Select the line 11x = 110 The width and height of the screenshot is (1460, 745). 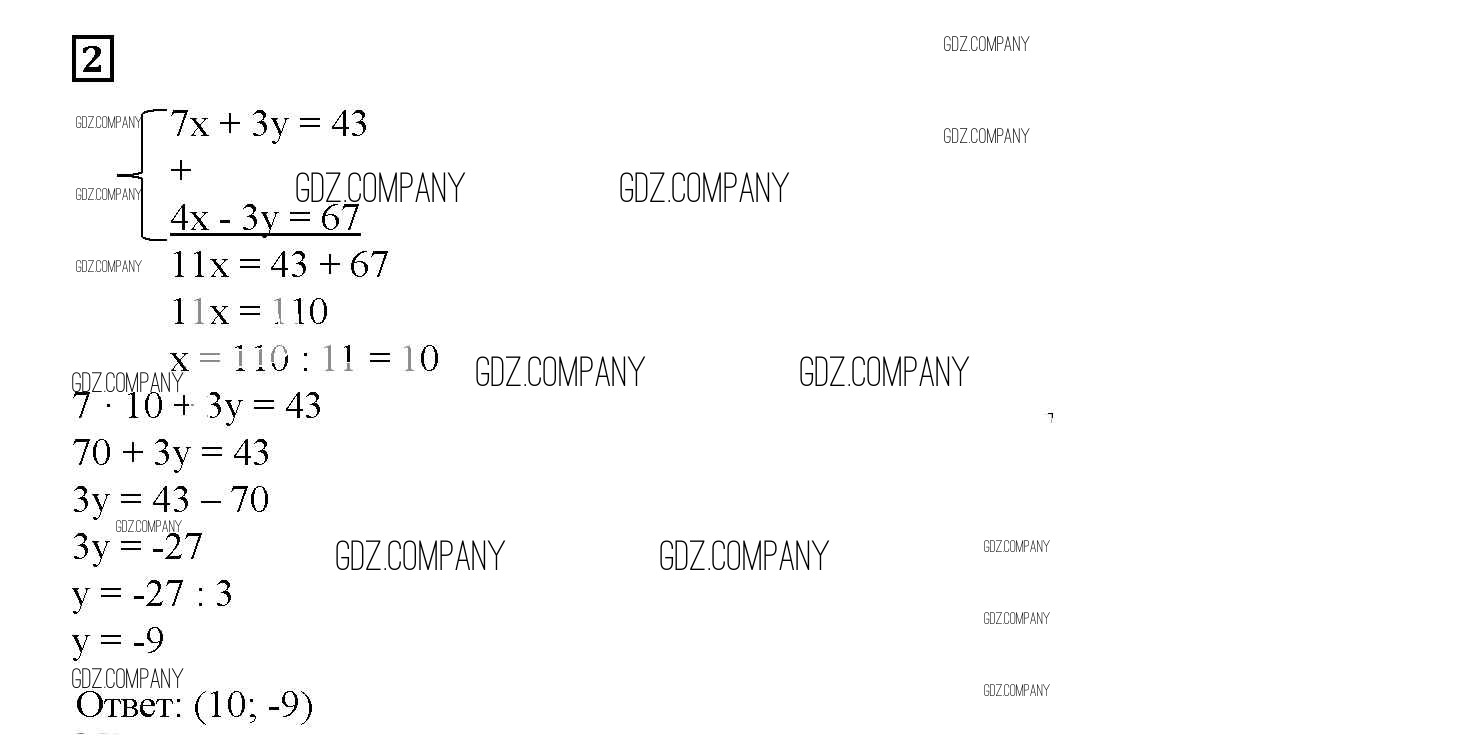(x=249, y=312)
